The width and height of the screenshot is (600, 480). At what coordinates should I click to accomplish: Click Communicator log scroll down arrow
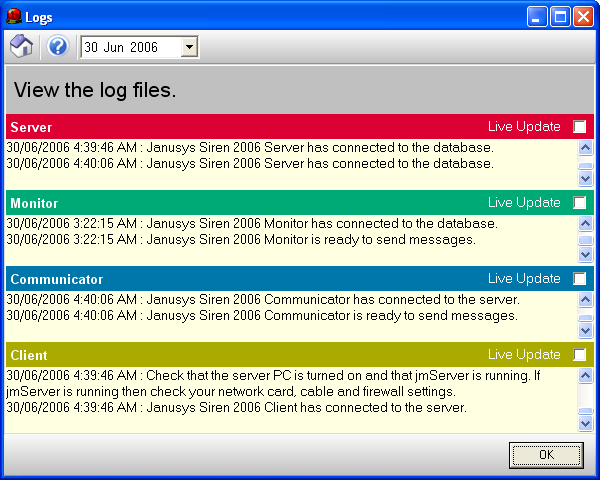point(585,330)
